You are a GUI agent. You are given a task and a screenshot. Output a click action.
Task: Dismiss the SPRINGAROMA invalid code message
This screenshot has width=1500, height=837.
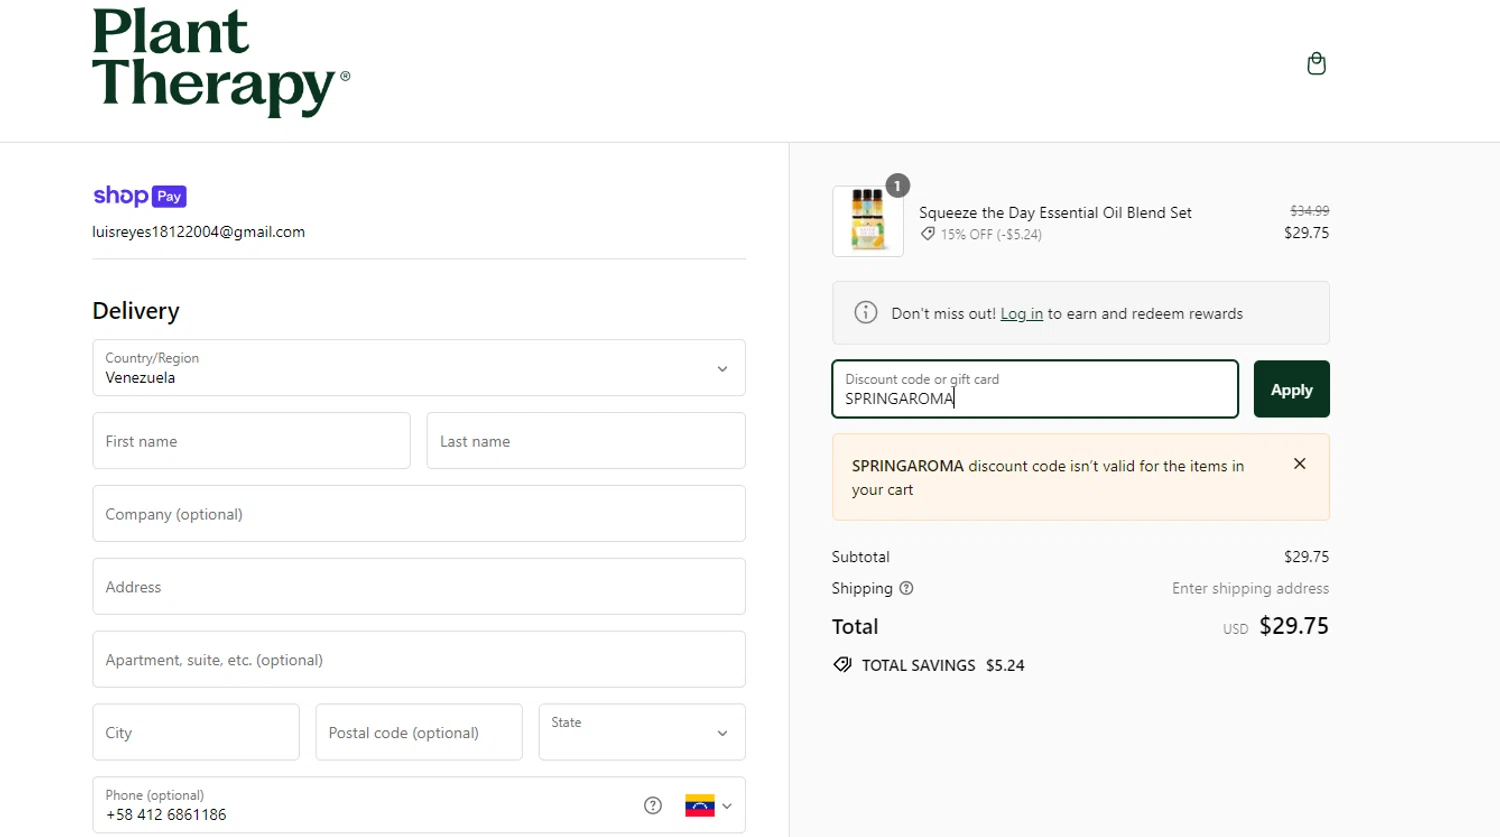tap(1299, 464)
